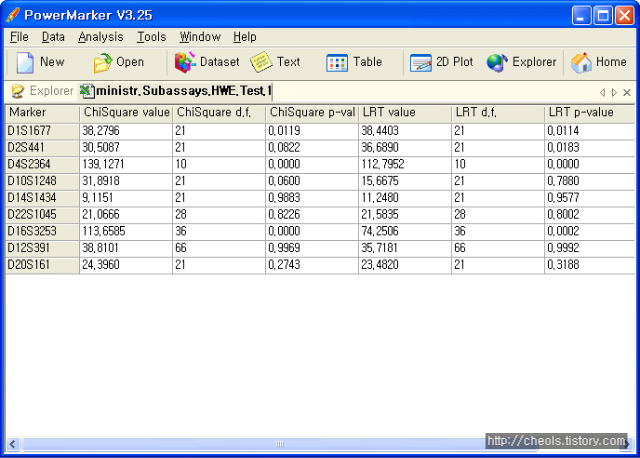
Task: Click the New document icon
Action: (x=25, y=62)
